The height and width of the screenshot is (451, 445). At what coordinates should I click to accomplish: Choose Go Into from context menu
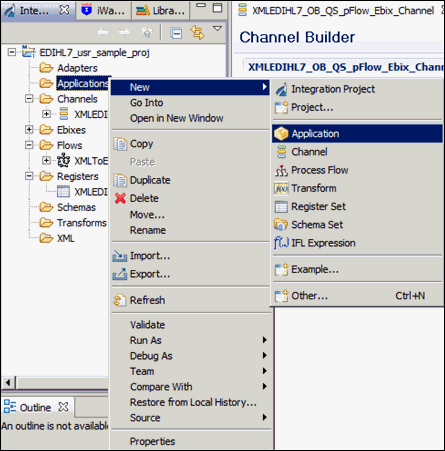pos(190,103)
